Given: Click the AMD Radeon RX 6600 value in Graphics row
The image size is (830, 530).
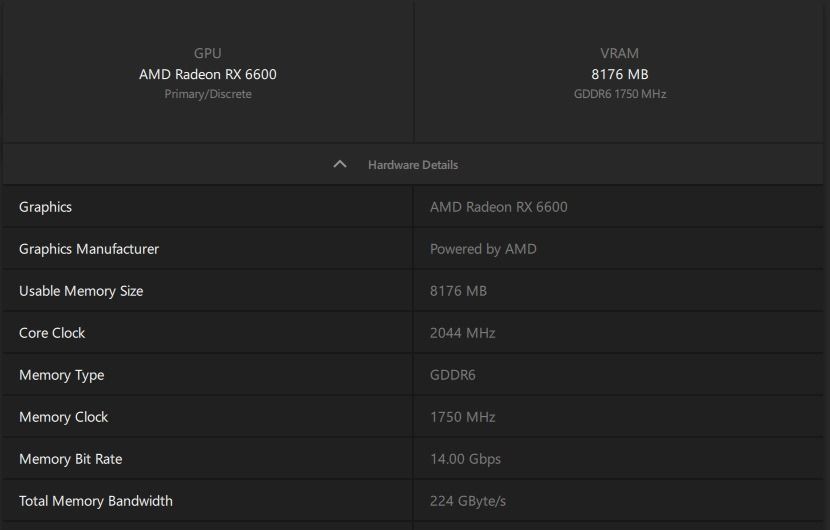Looking at the screenshot, I should coord(499,207).
